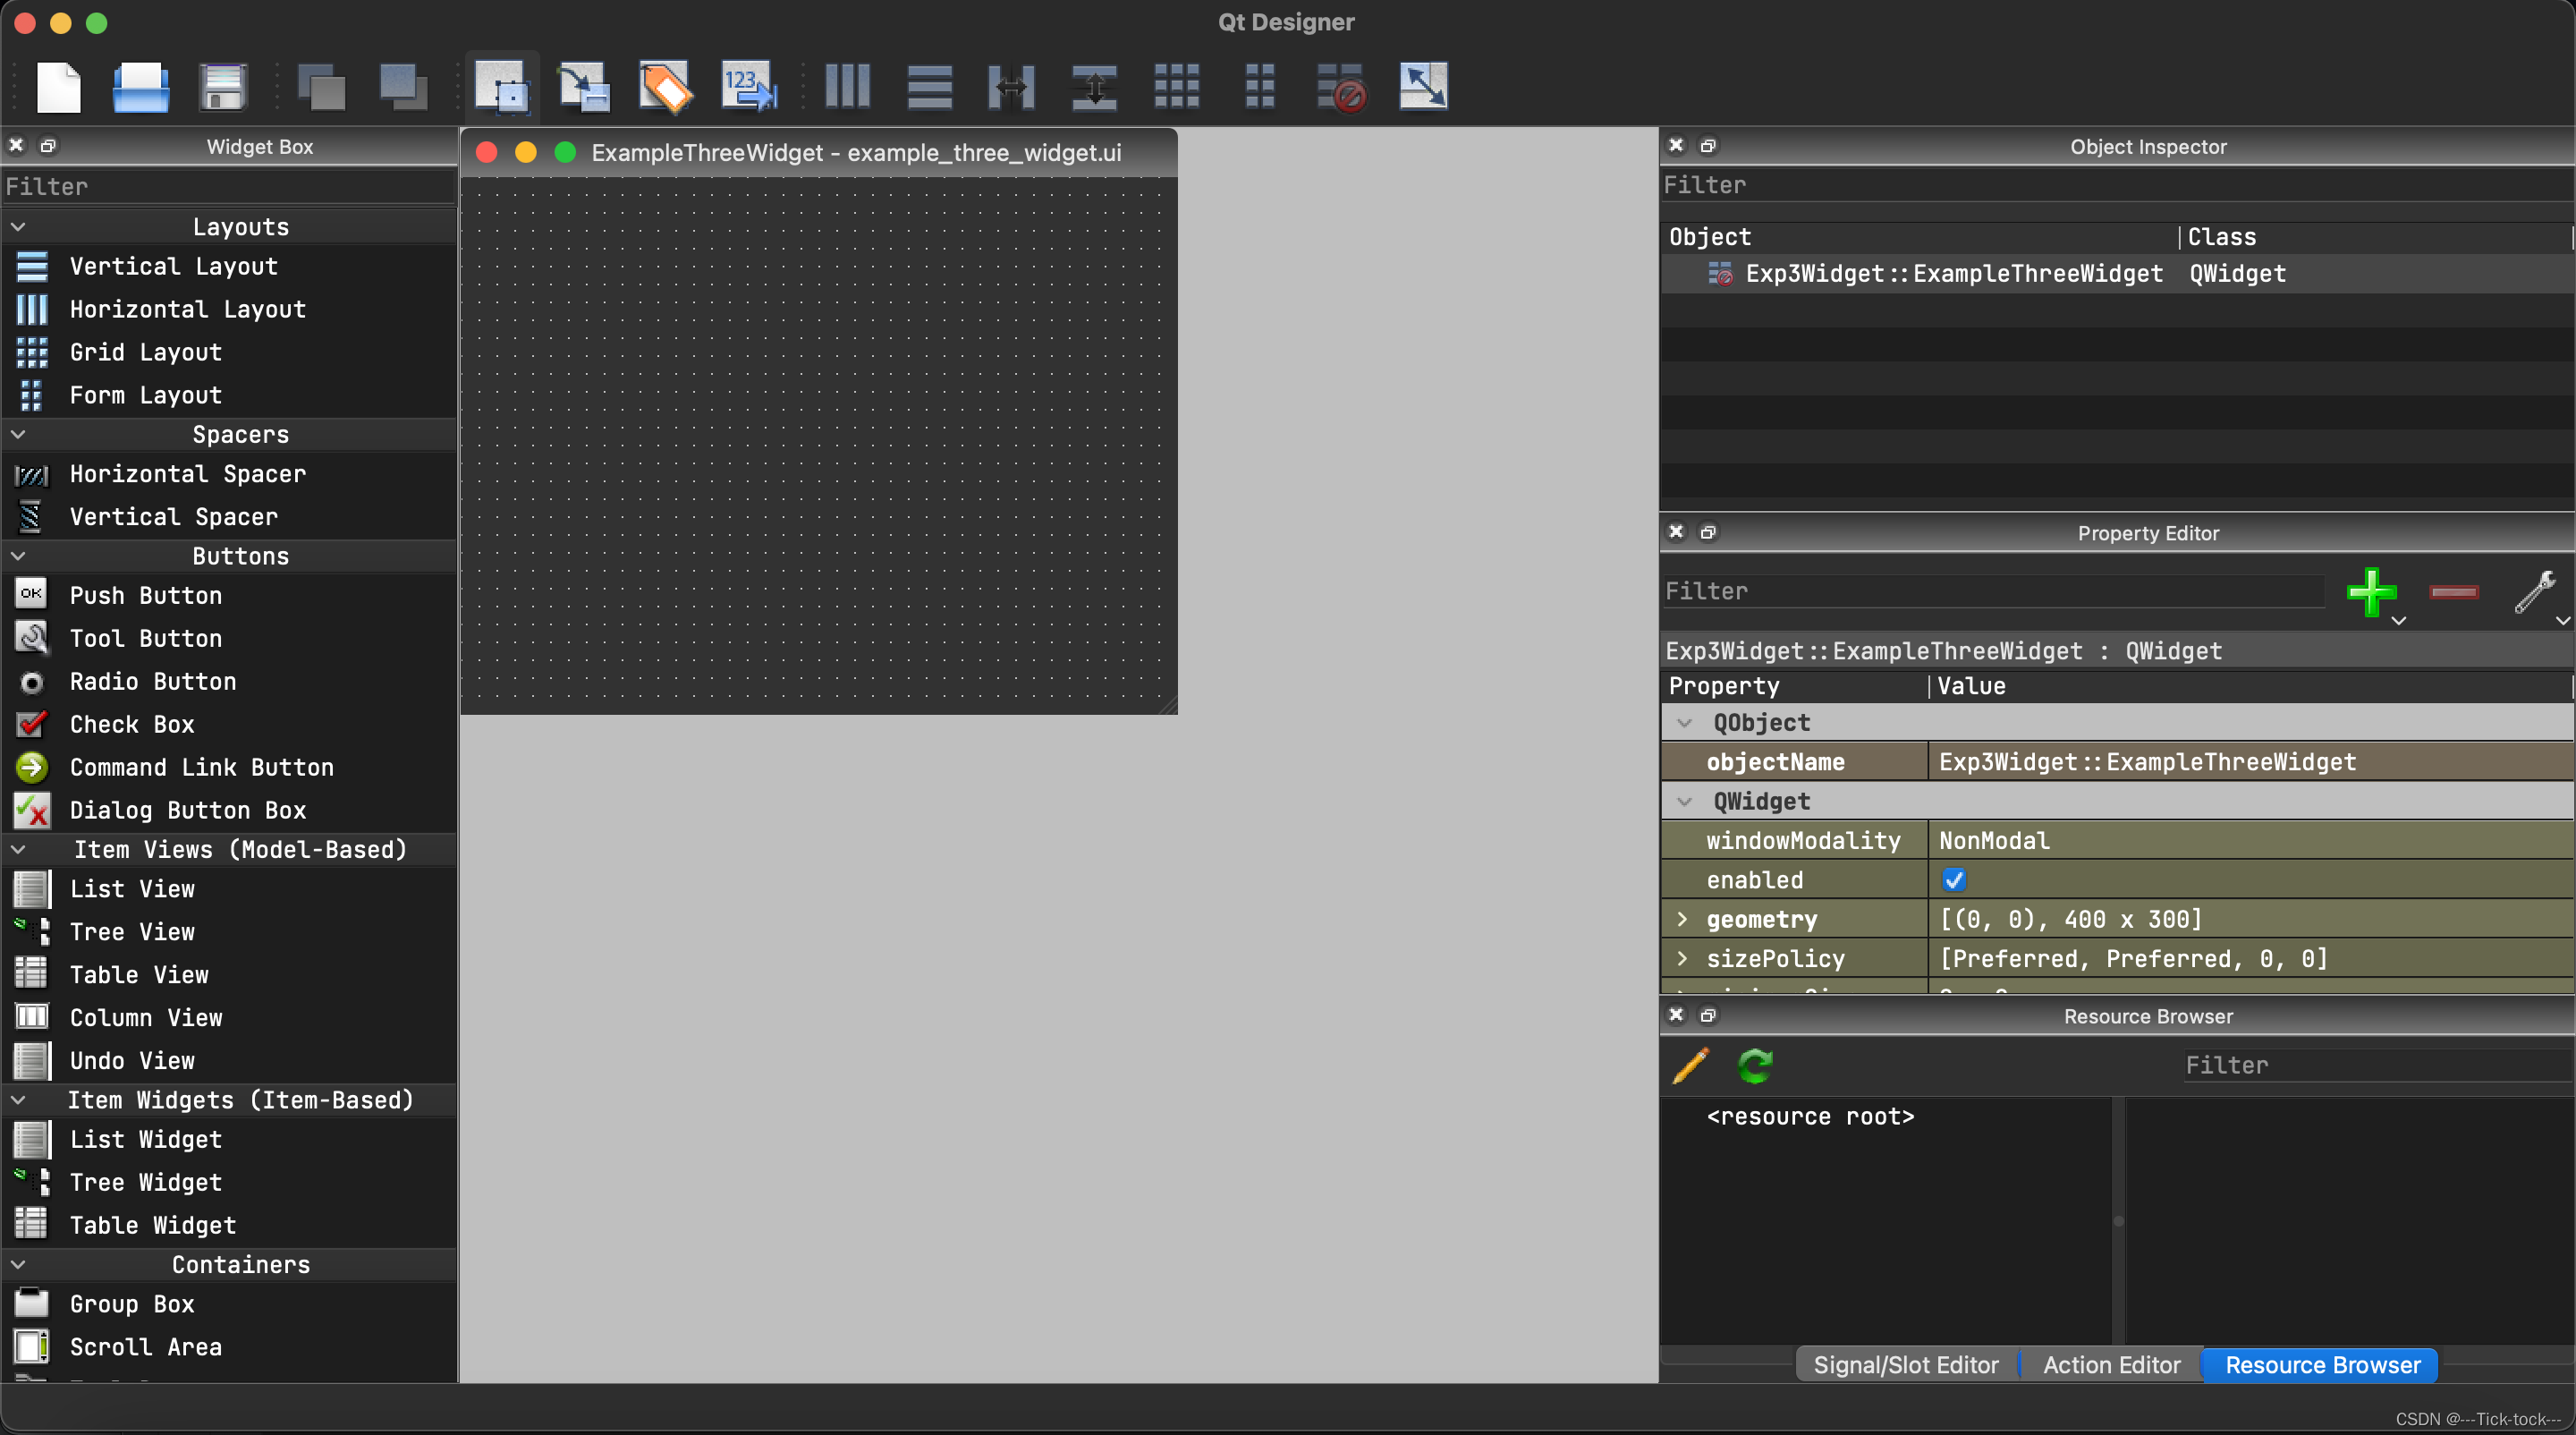The height and width of the screenshot is (1435, 2576).
Task: Select Radio Button in Widget Box
Action: [x=153, y=681]
